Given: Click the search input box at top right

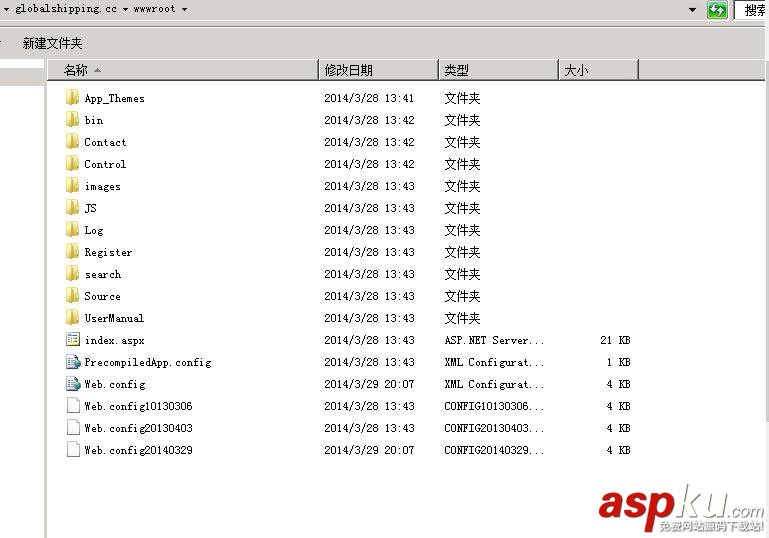Looking at the screenshot, I should (751, 10).
